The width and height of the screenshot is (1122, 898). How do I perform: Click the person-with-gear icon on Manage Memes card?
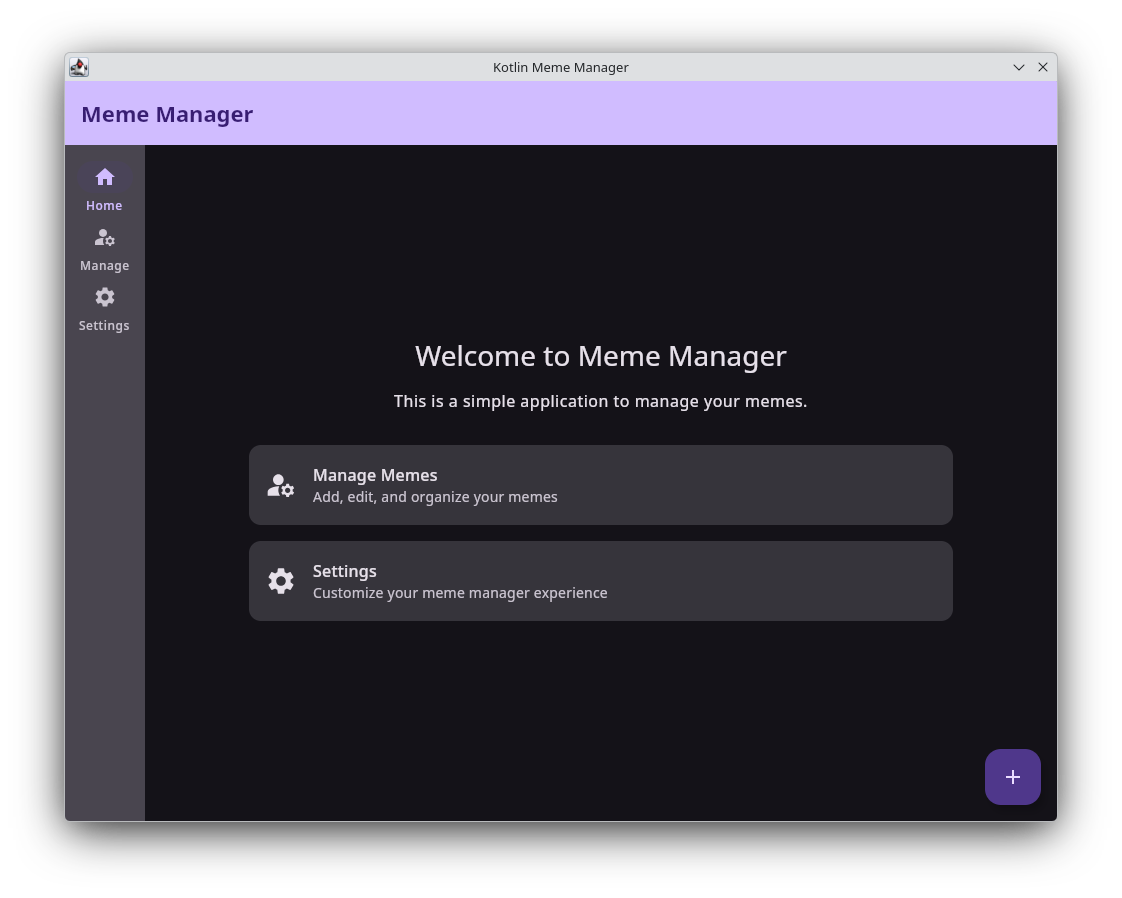pyautogui.click(x=281, y=485)
